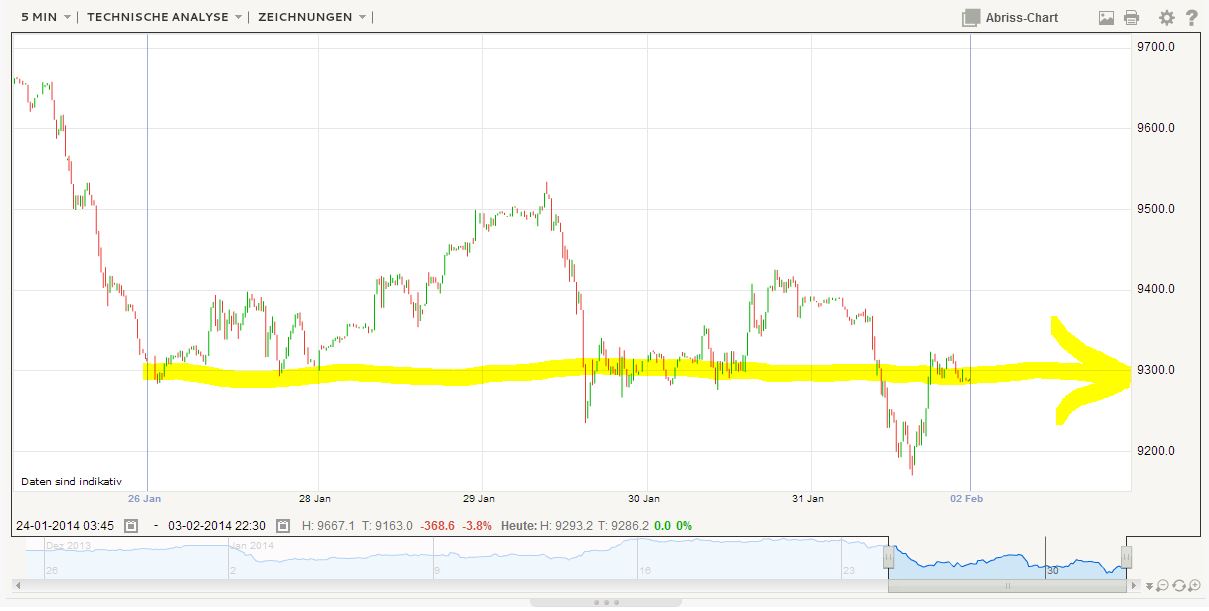This screenshot has height=611, width=1209.
Task: Save the chart as an image
Action: pyautogui.click(x=1105, y=16)
